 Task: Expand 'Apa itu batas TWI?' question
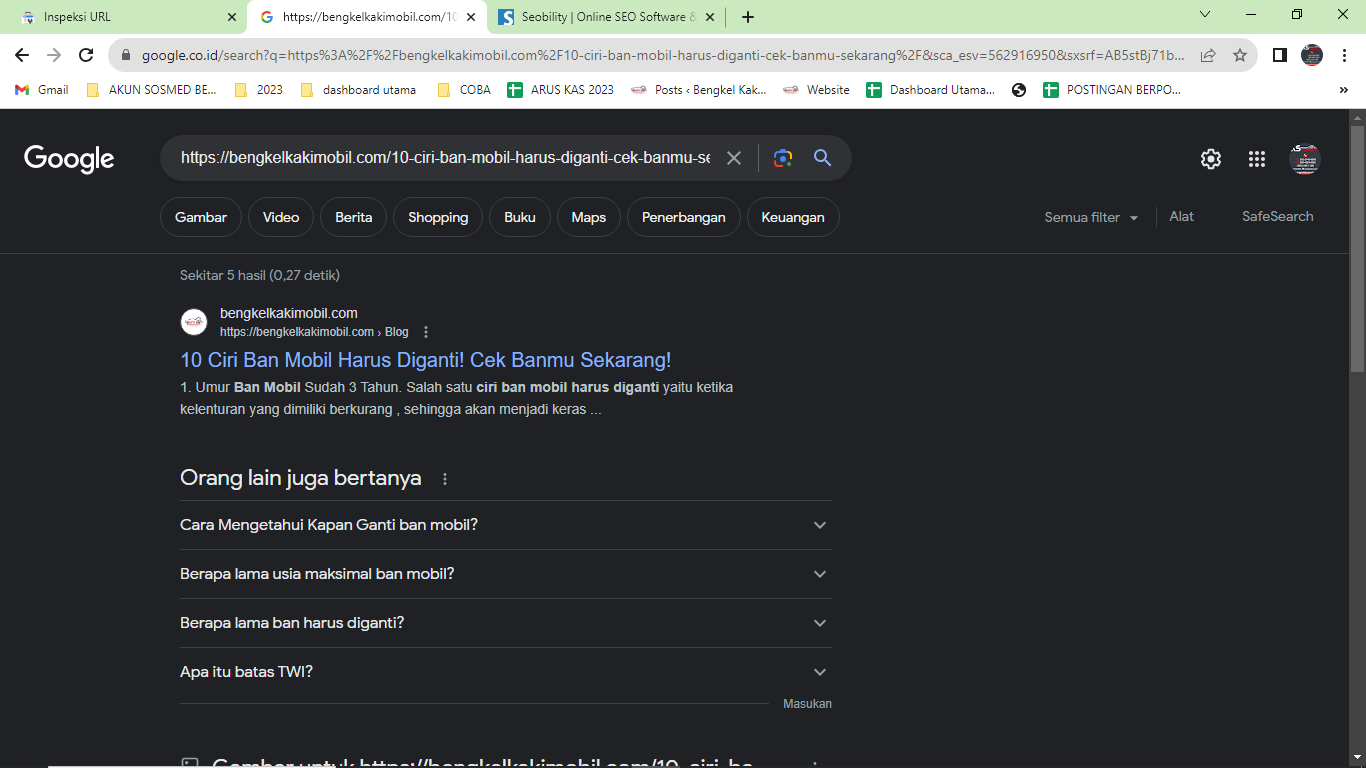pos(506,672)
